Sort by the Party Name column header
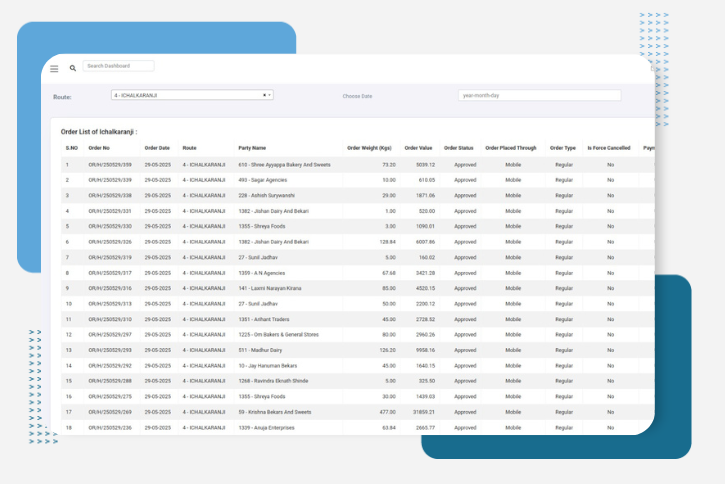Screen dimensions: 725x484 point(252,148)
